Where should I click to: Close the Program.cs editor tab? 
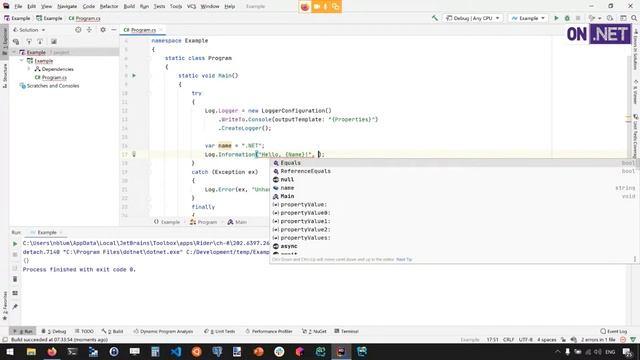(x=161, y=30)
